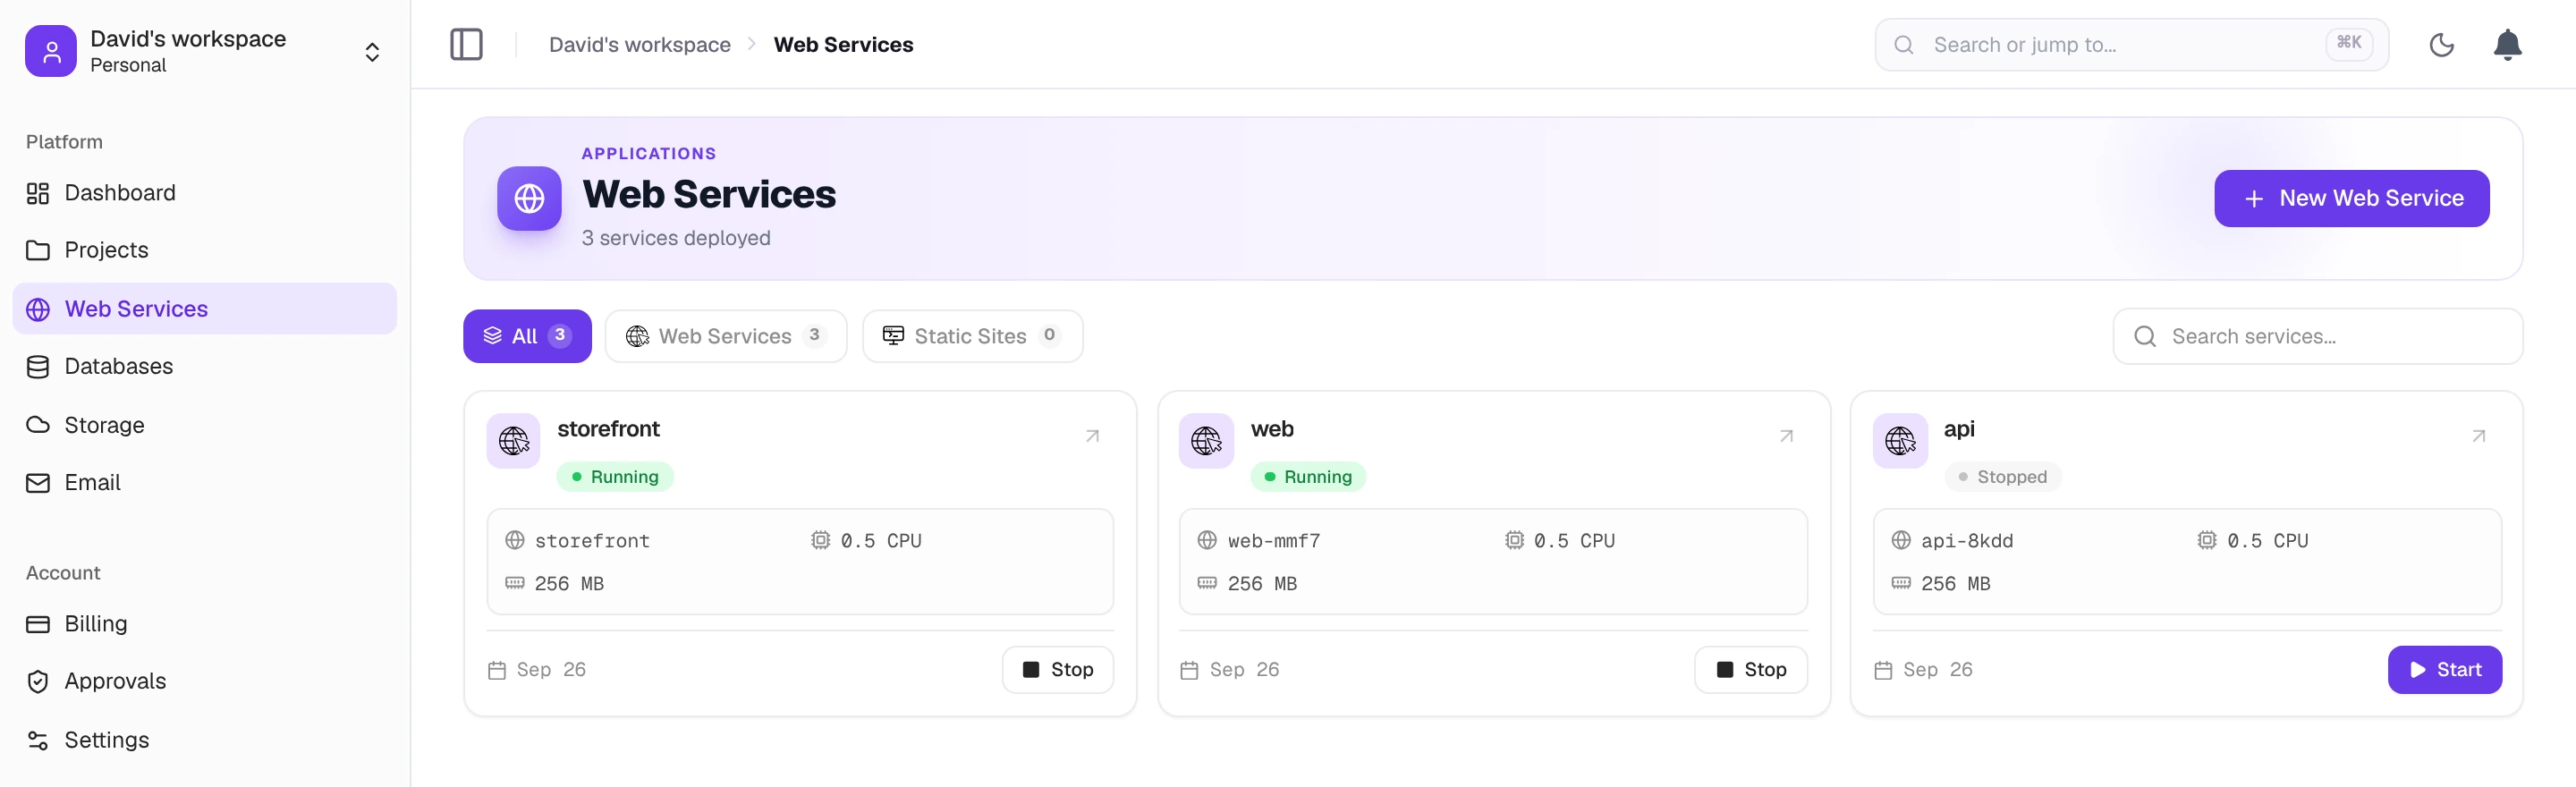Click the api service globe icon
Viewport: 2576px width, 787px height.
point(1900,441)
